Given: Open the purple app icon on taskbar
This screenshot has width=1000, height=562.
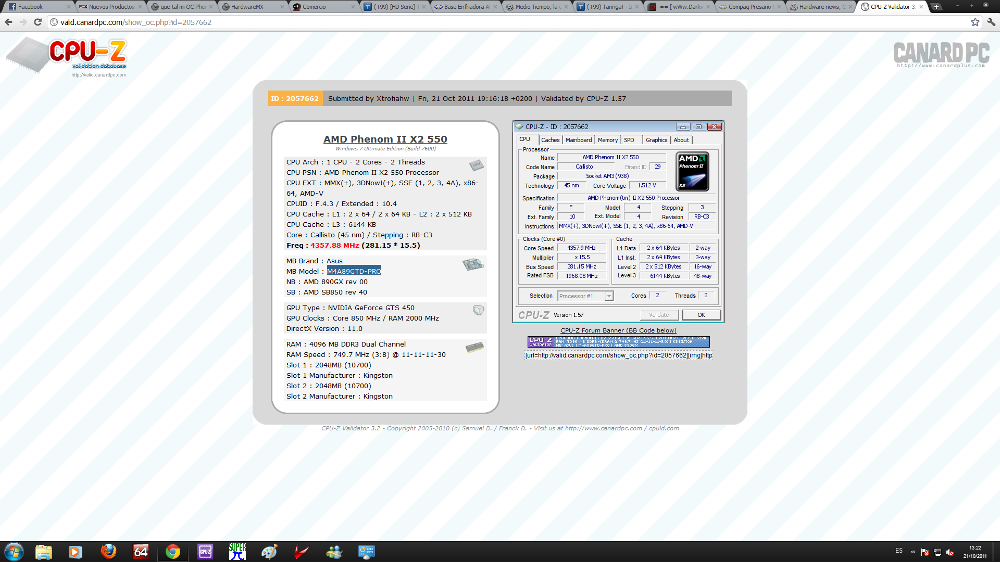Looking at the screenshot, I should [205, 552].
